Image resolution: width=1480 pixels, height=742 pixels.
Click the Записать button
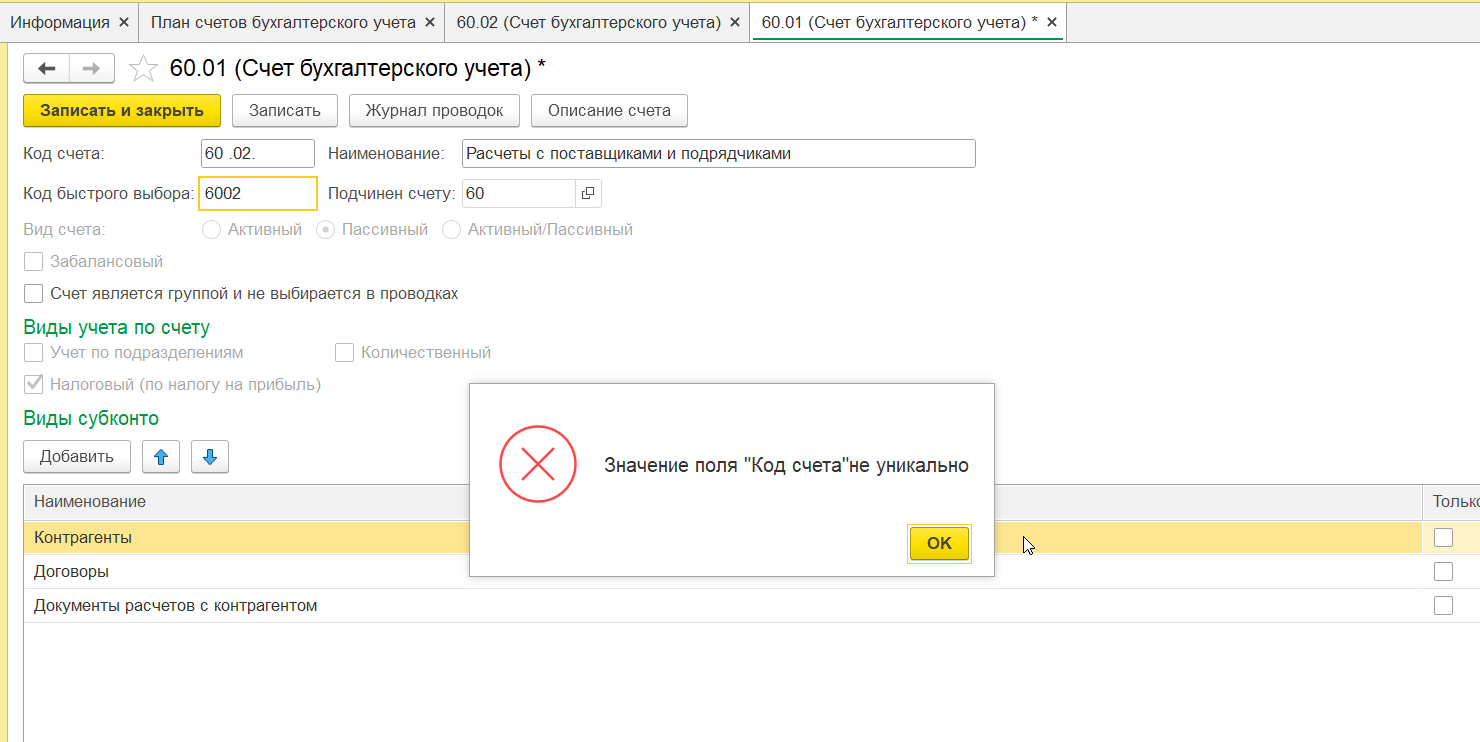[x=285, y=110]
